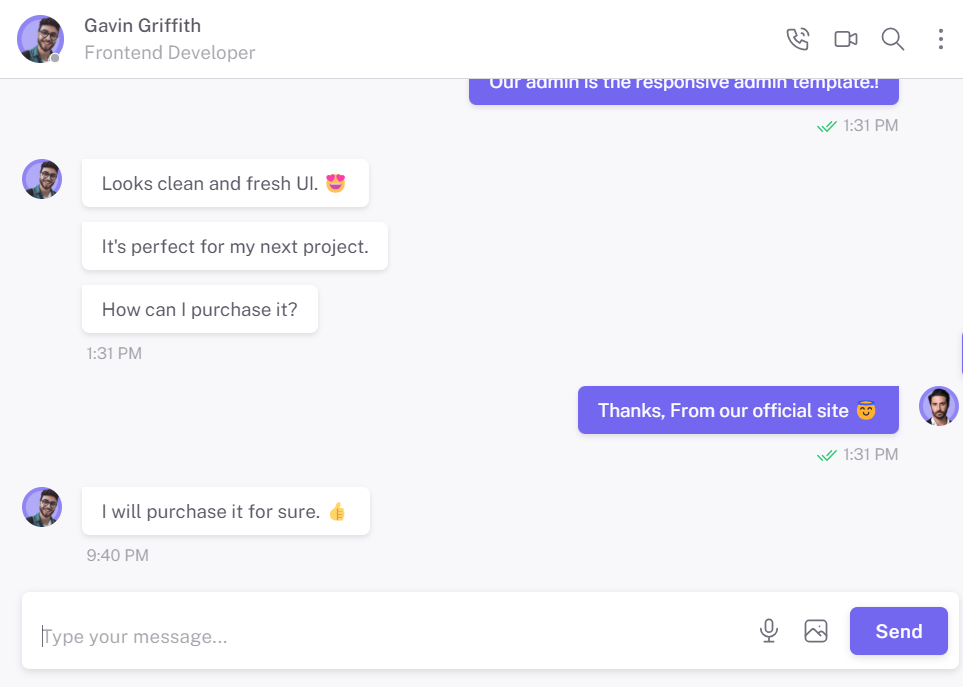
Task: Click Gavin's avatar next to "Looks clean" message
Action: 42,179
